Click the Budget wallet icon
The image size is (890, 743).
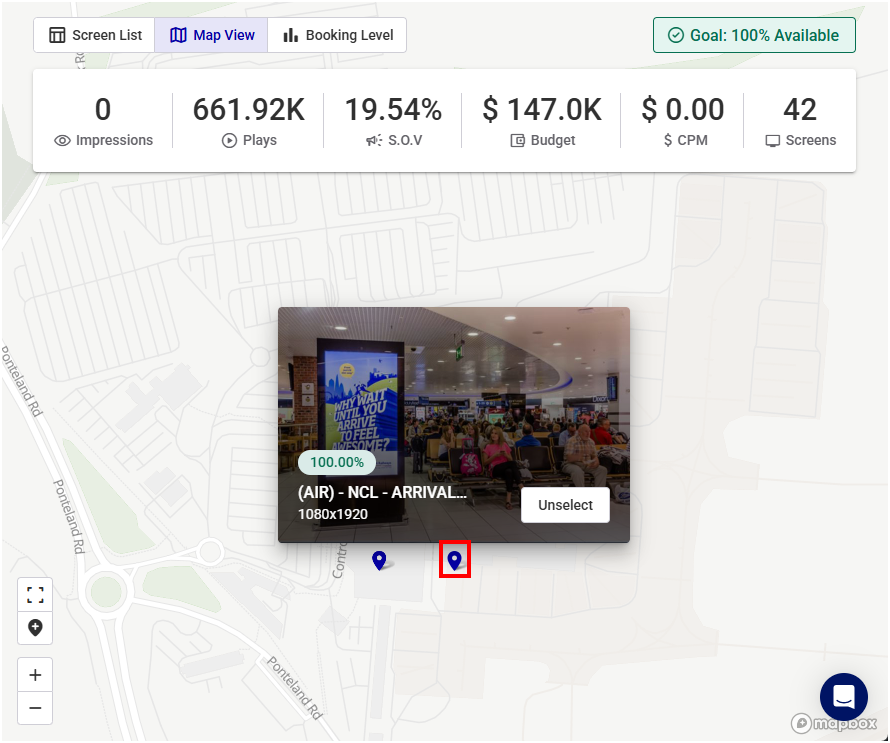tap(517, 141)
